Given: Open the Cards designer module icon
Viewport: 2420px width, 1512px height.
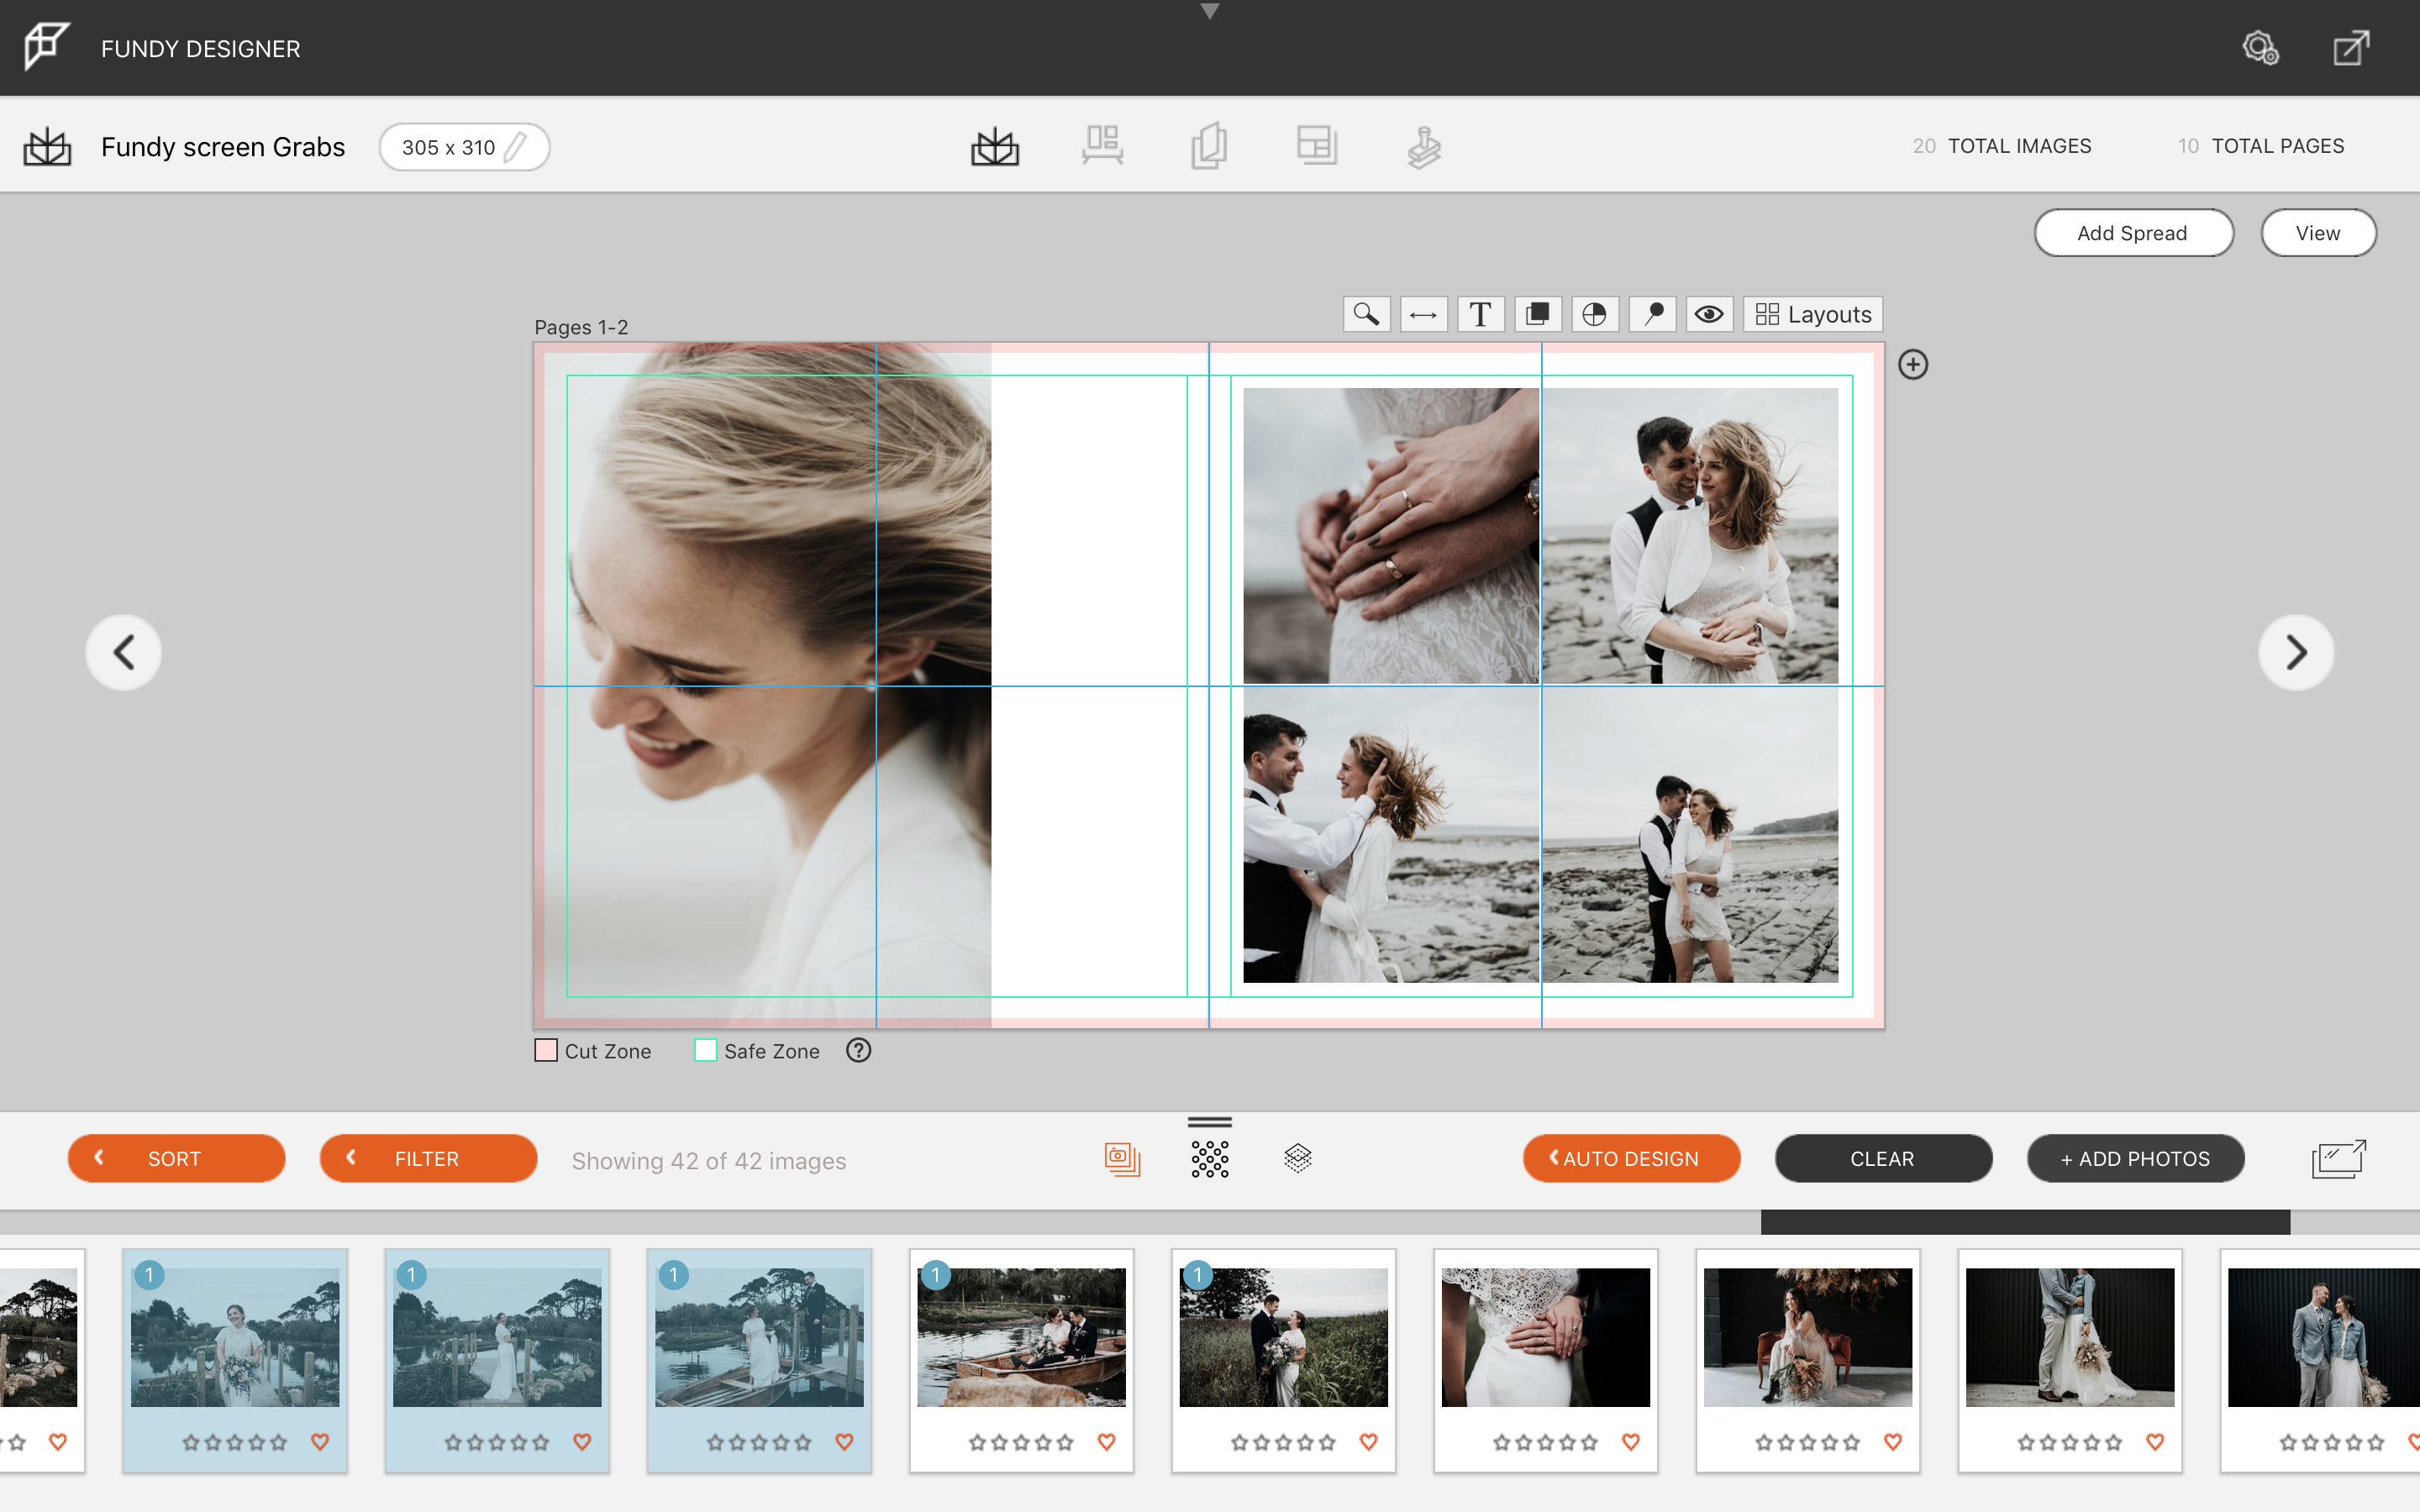Looking at the screenshot, I should [1209, 146].
